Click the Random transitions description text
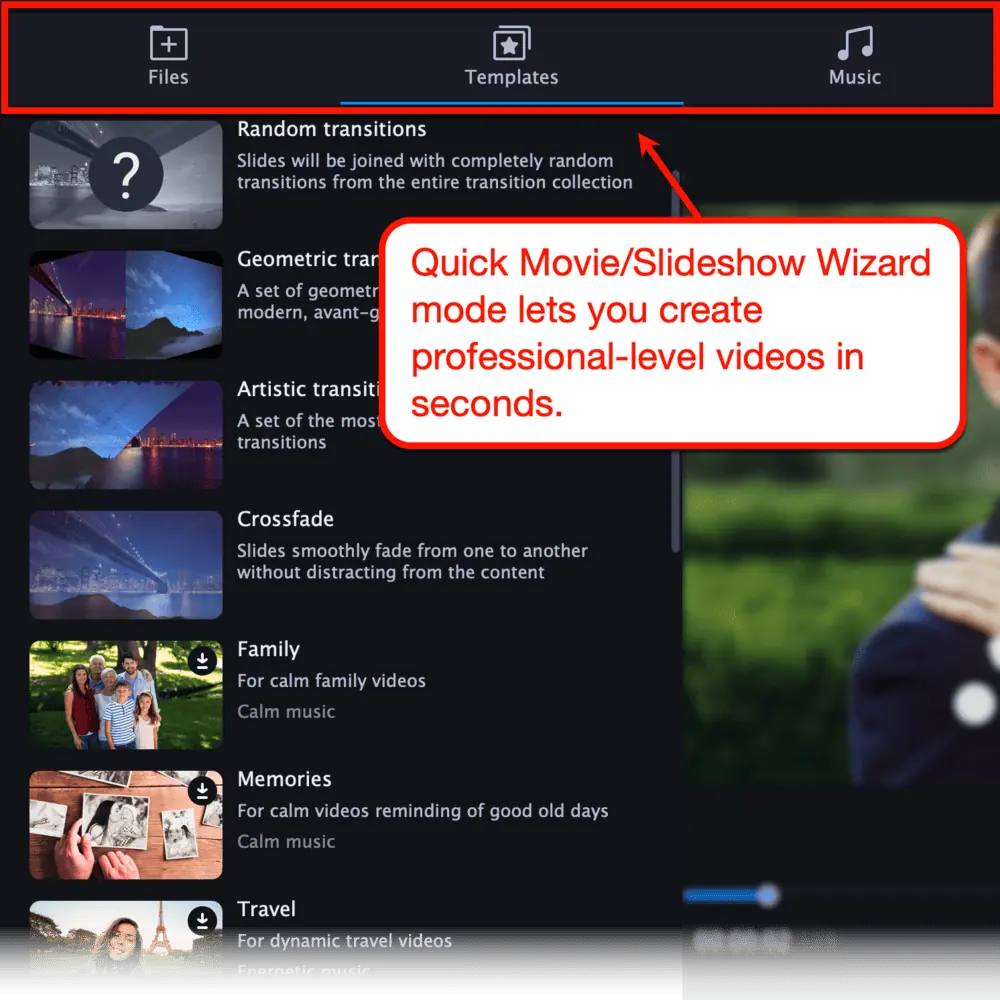The width and height of the screenshot is (1000, 1000). click(435, 172)
